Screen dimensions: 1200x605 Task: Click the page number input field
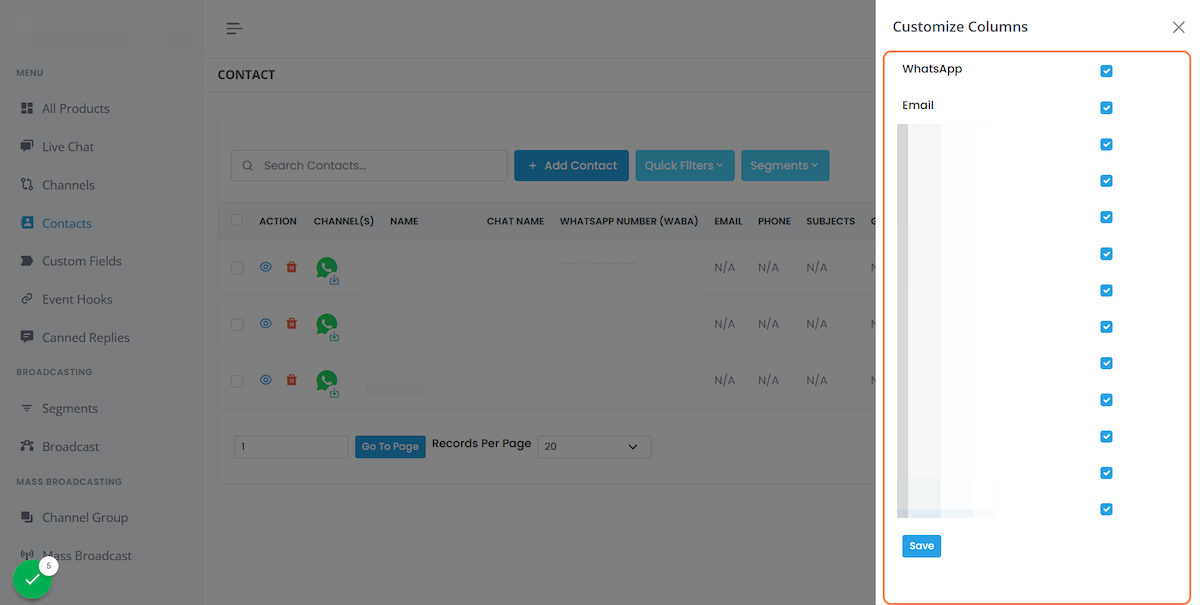(291, 446)
